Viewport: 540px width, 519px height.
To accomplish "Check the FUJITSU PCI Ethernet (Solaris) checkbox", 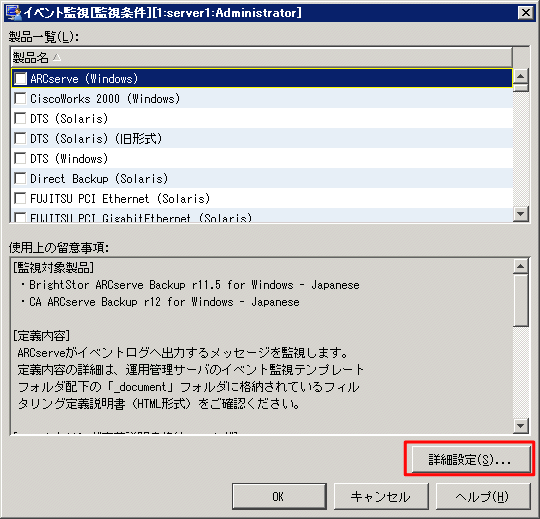I will click(20, 198).
